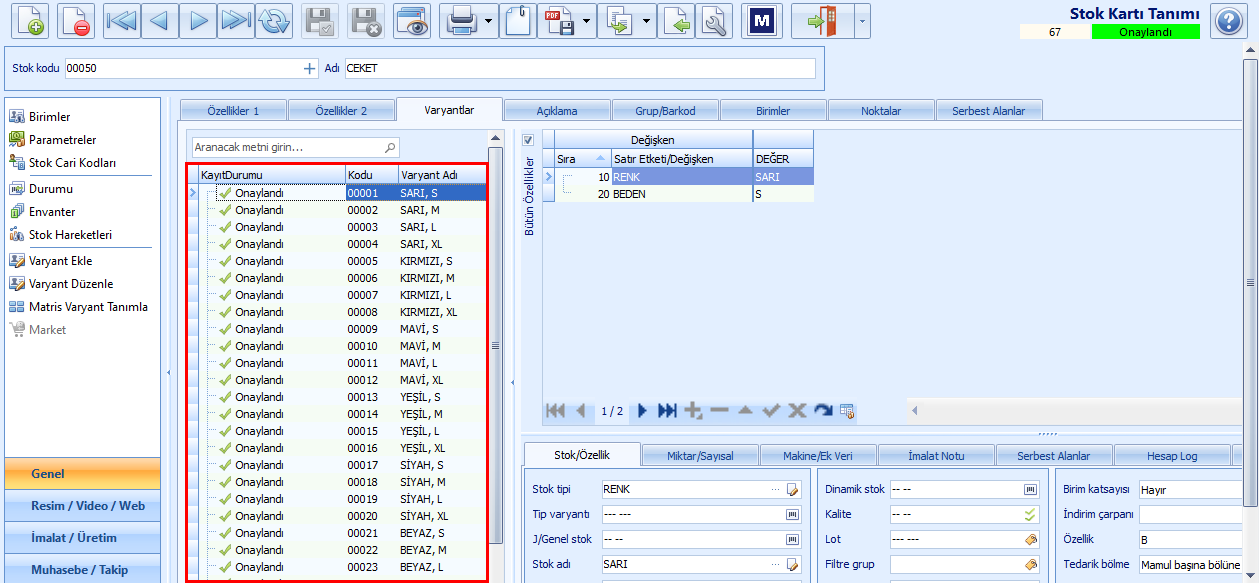
Task: Exit via the door icon
Action: pos(822,21)
